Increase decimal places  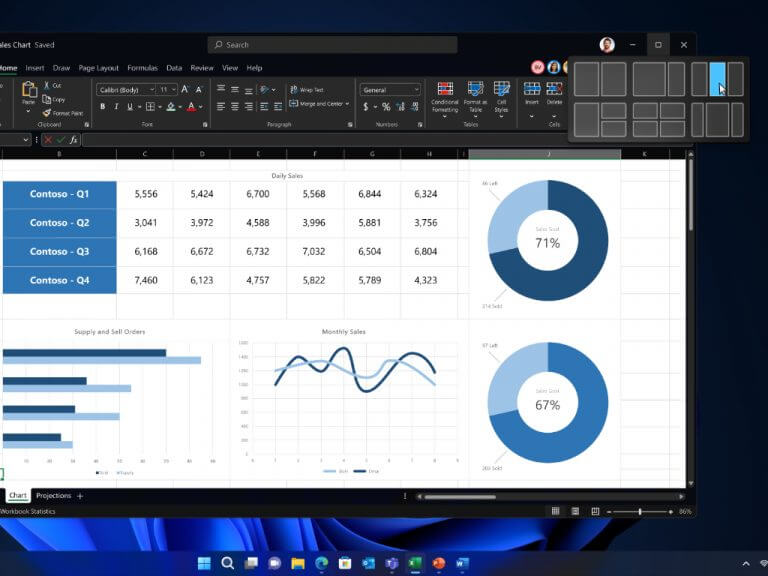point(401,106)
